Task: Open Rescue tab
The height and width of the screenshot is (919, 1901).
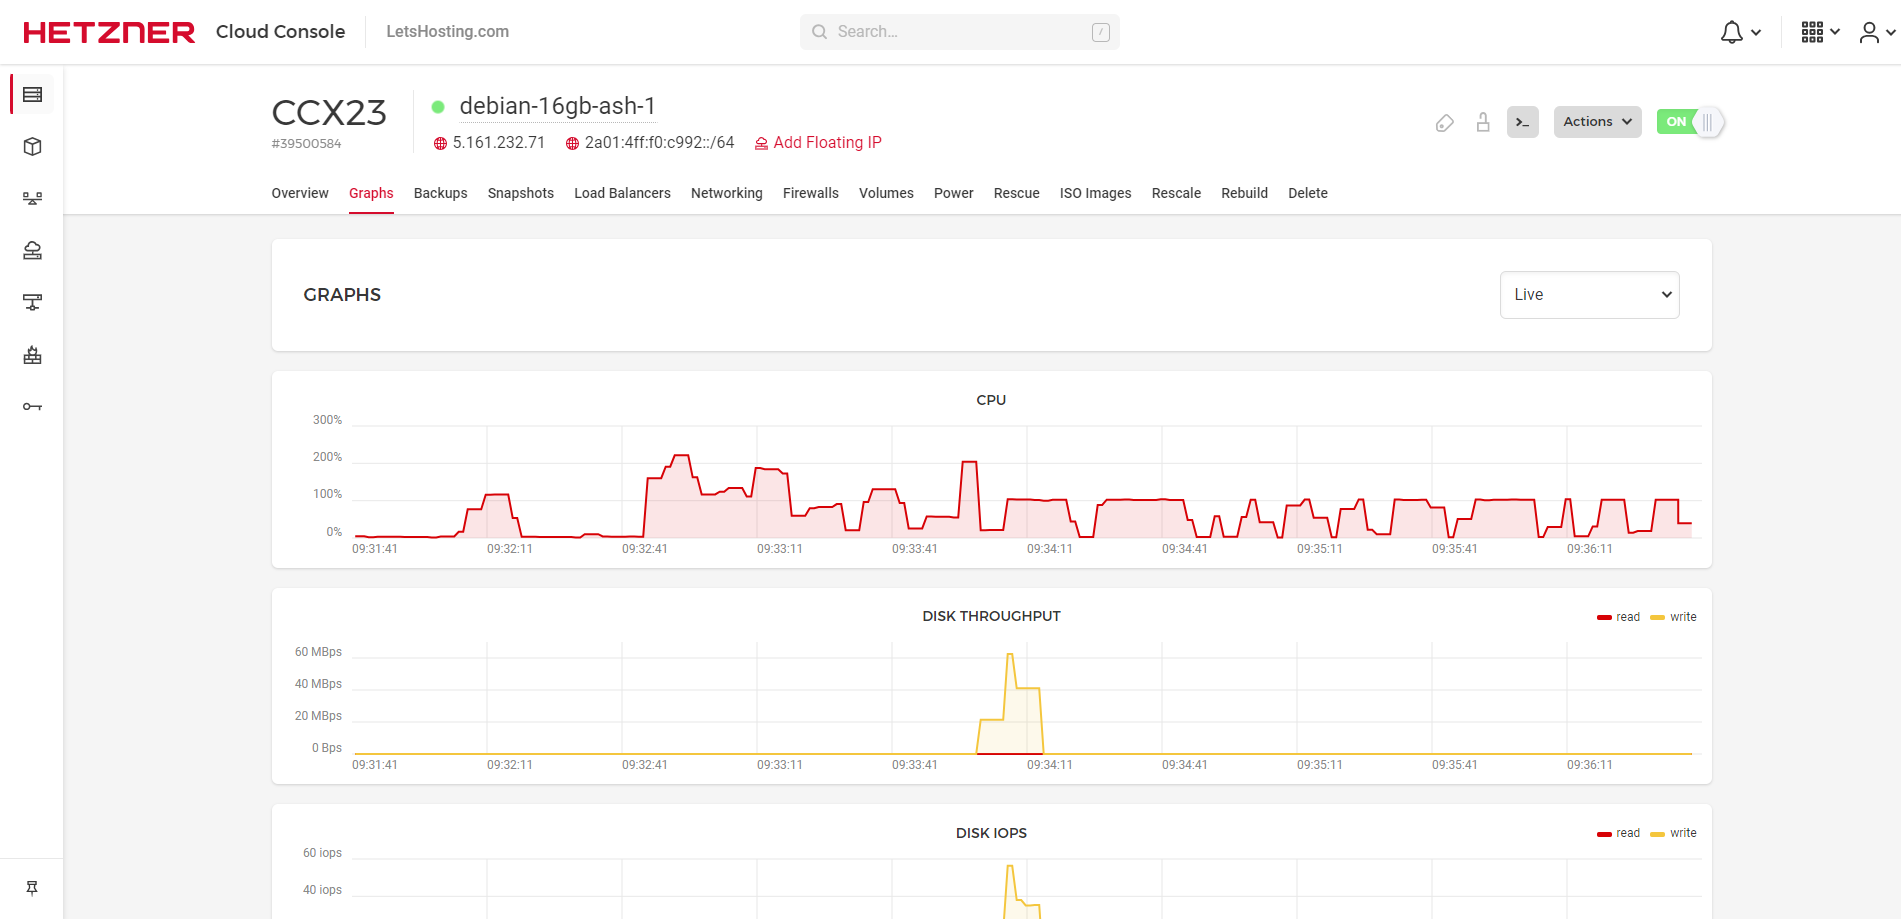Action: pos(1016,193)
